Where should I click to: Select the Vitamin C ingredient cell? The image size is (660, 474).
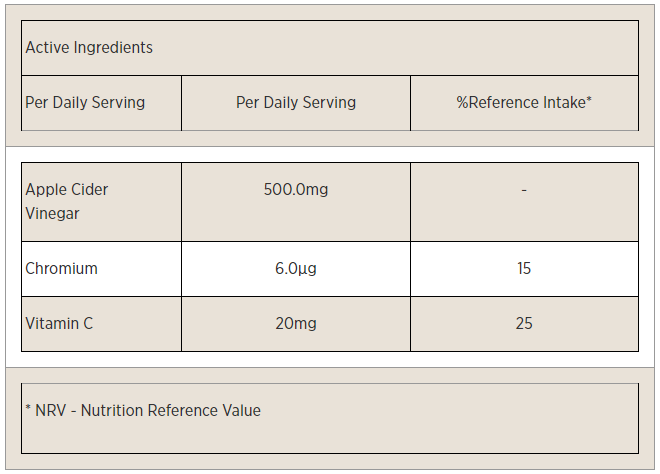tap(101, 324)
